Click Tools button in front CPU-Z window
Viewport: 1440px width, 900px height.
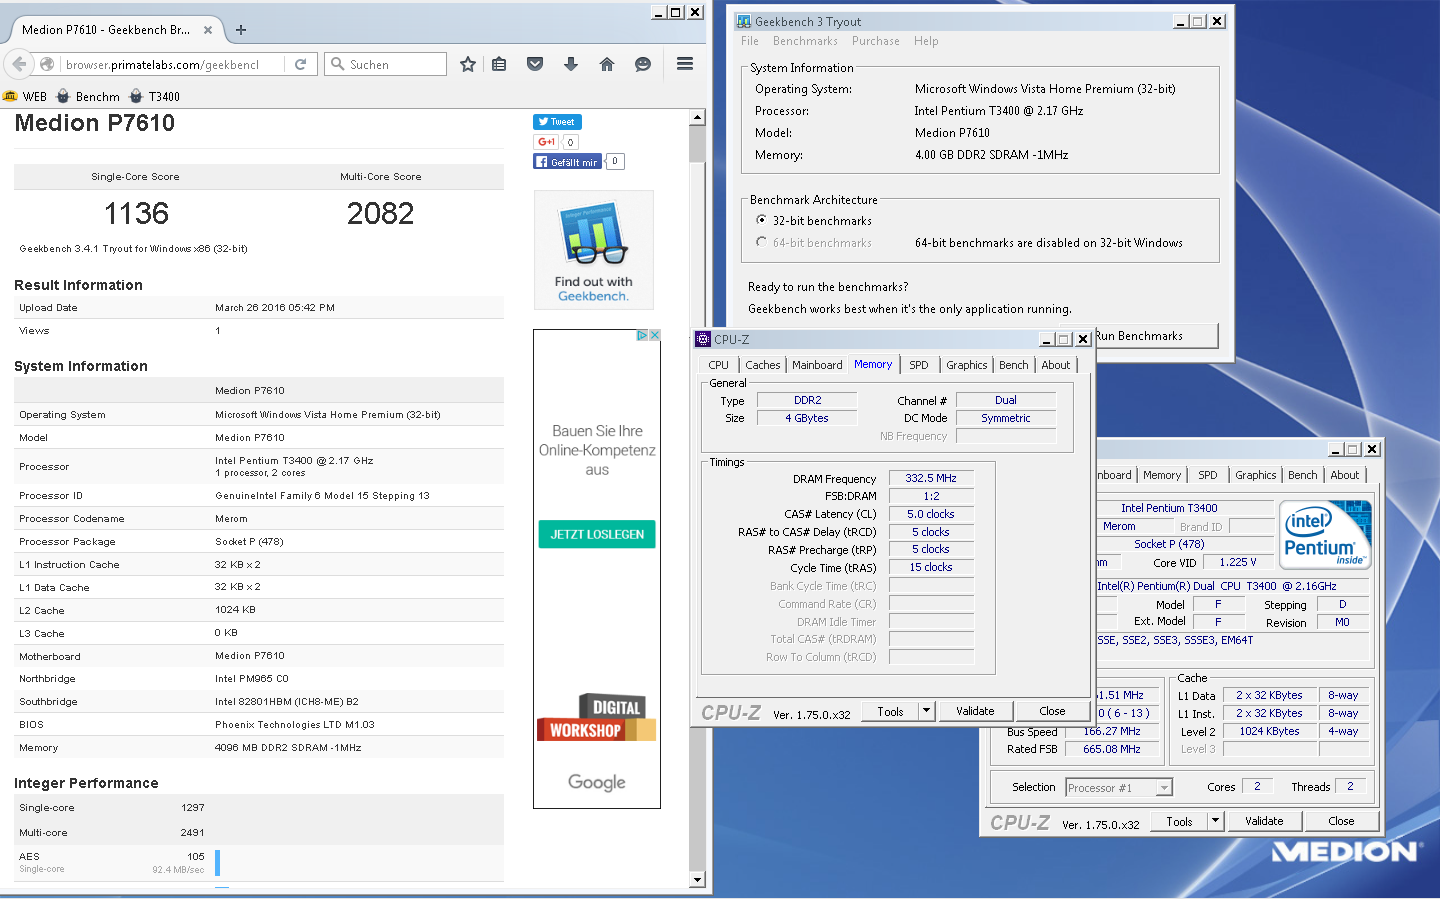tap(890, 711)
